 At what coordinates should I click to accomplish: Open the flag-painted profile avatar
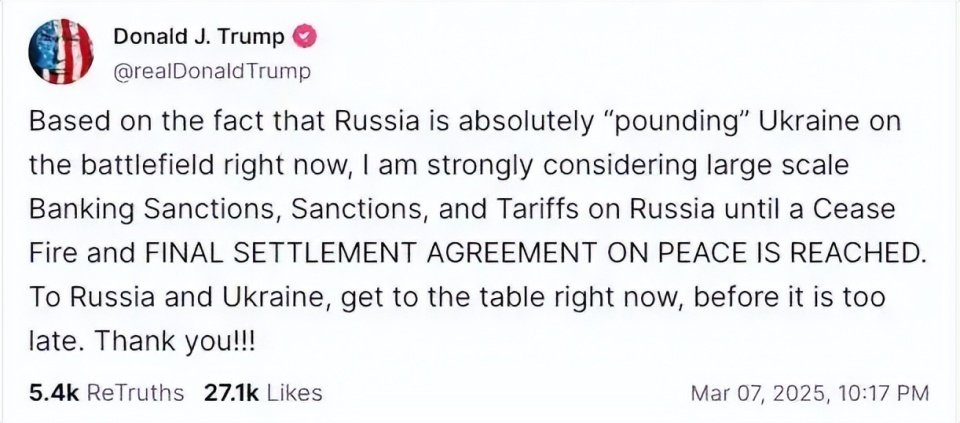click(x=61, y=51)
